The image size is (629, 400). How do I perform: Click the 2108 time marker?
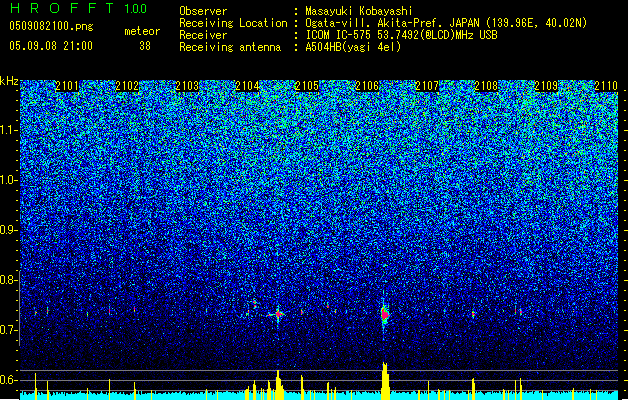[x=487, y=86]
